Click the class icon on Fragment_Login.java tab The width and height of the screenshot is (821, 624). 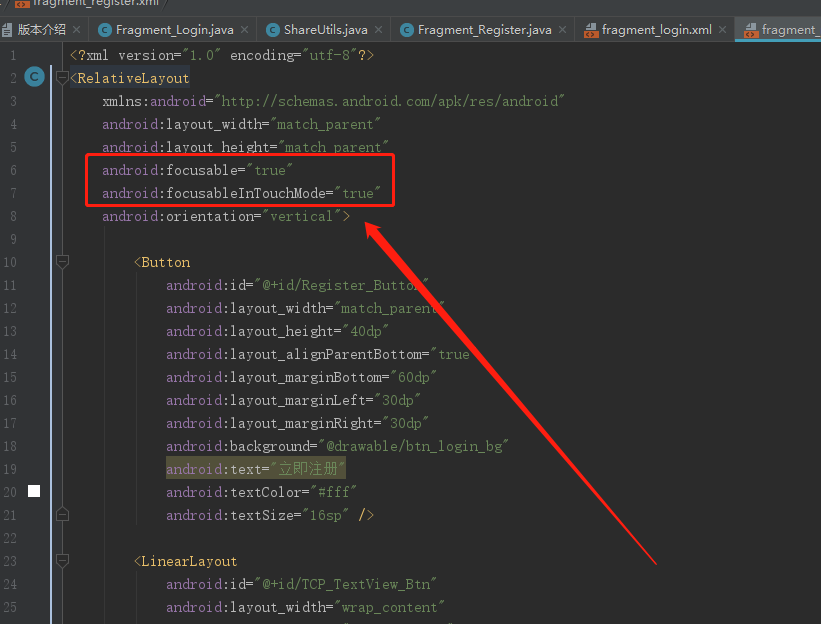(106, 30)
